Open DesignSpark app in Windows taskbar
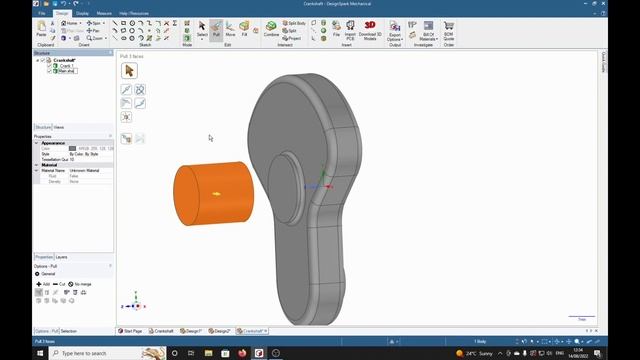Screen dimensions: 640x360 [x=259, y=353]
